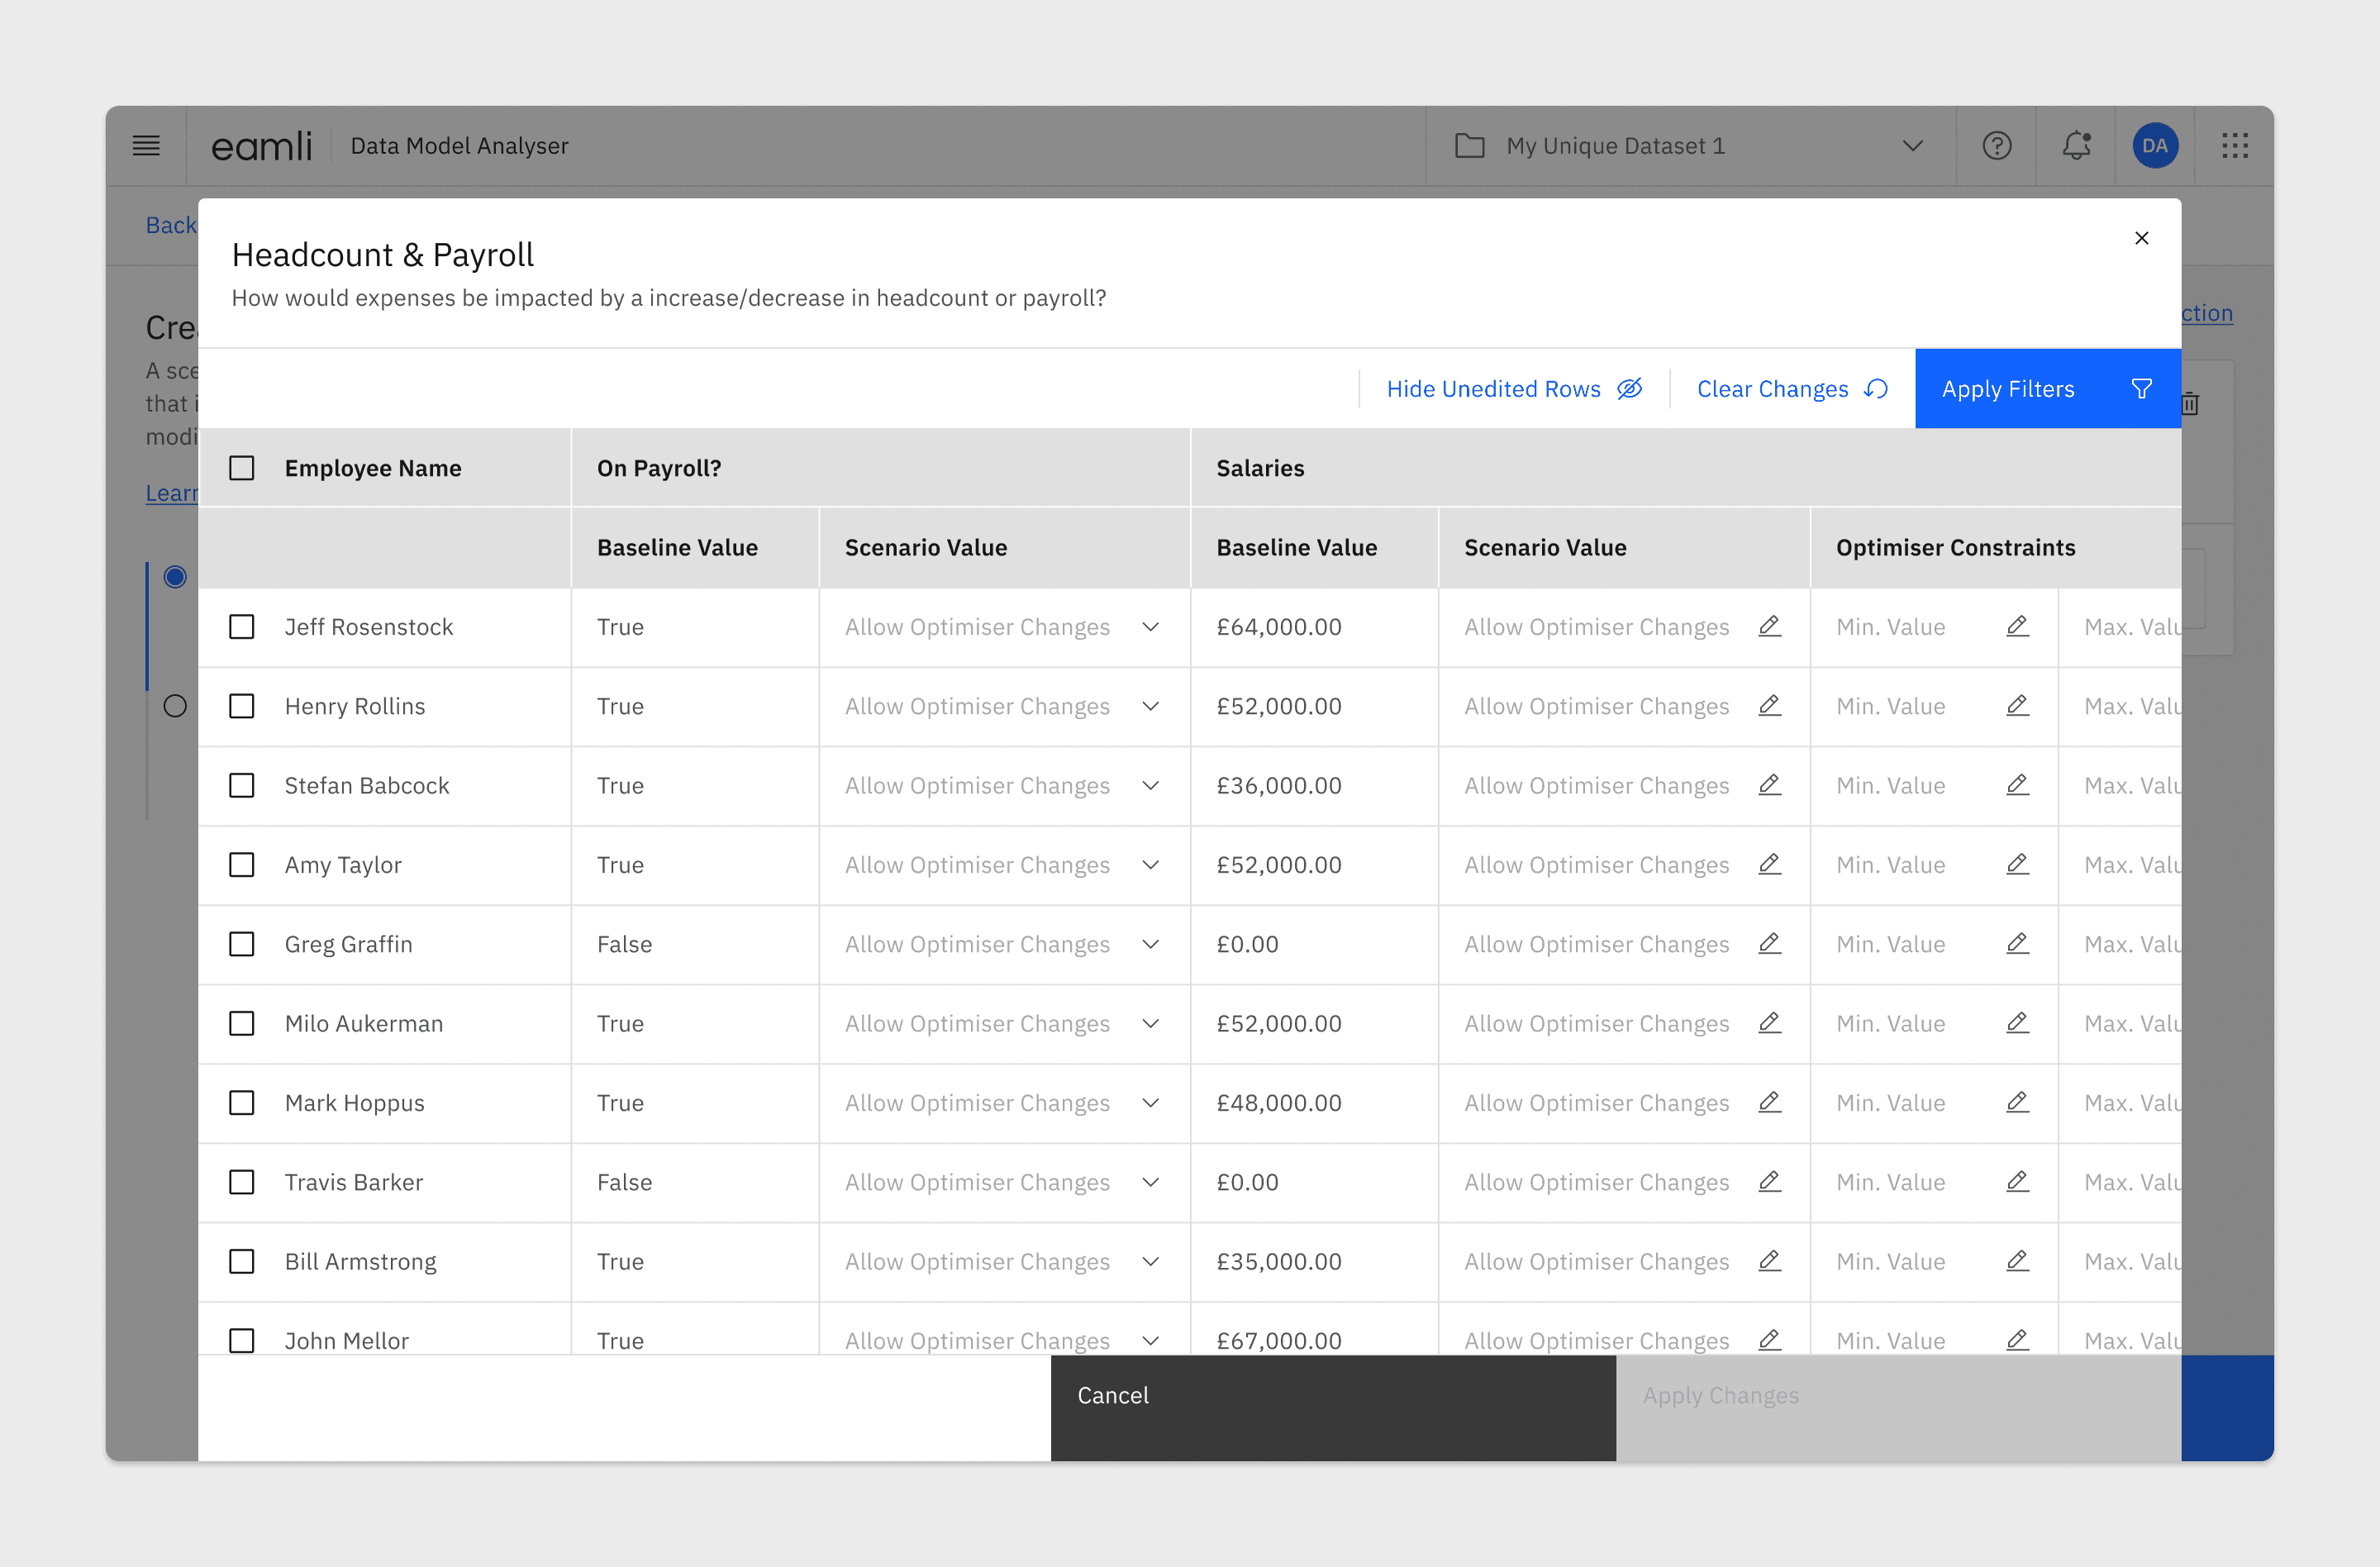Edit Amy Taylor's Min. Value pencil icon
2380x1567 pixels.
point(2017,864)
